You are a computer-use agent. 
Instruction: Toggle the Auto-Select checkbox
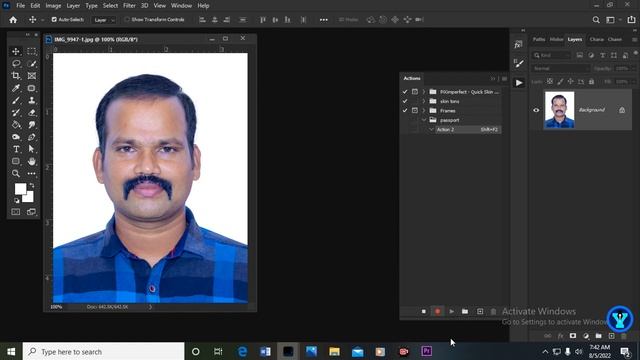tap(54, 20)
